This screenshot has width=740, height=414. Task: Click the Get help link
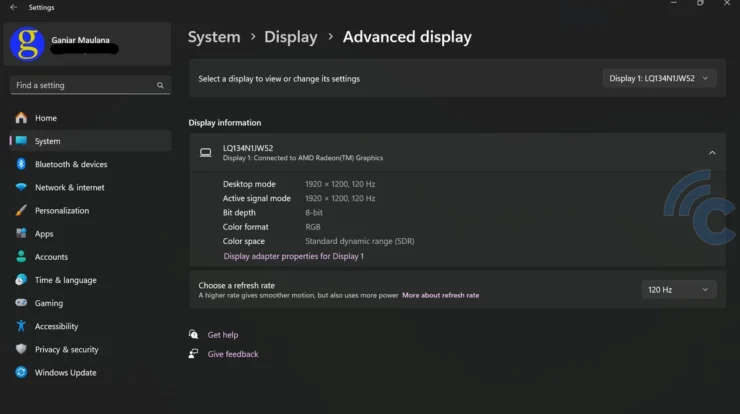(223, 334)
